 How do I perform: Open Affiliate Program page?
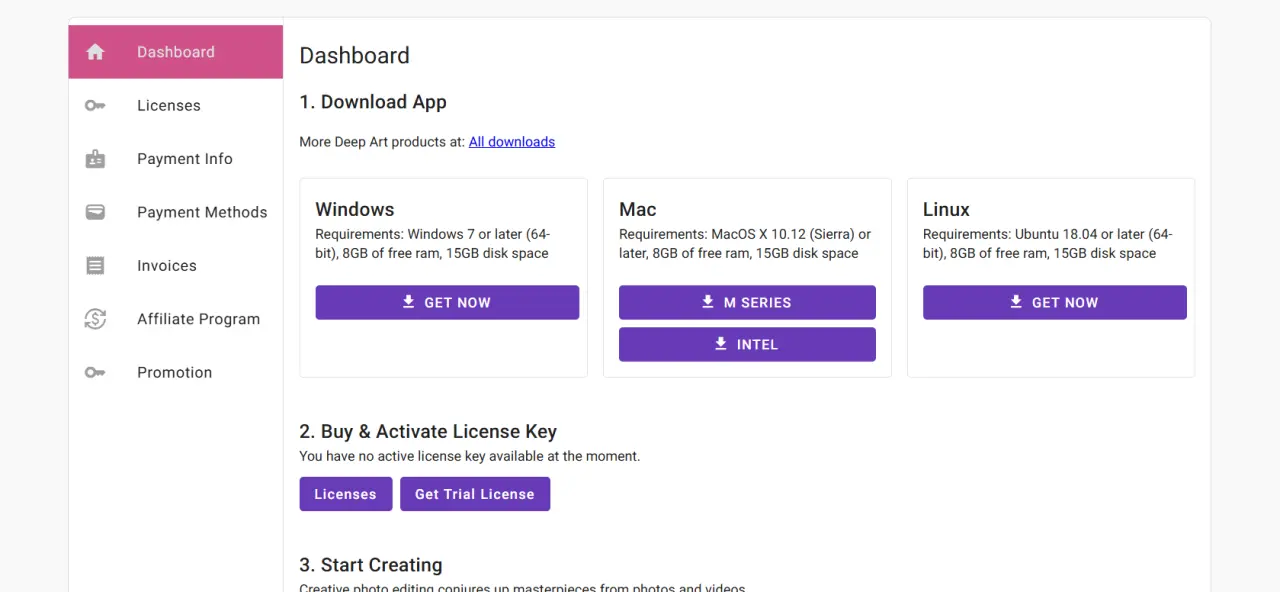click(x=176, y=319)
